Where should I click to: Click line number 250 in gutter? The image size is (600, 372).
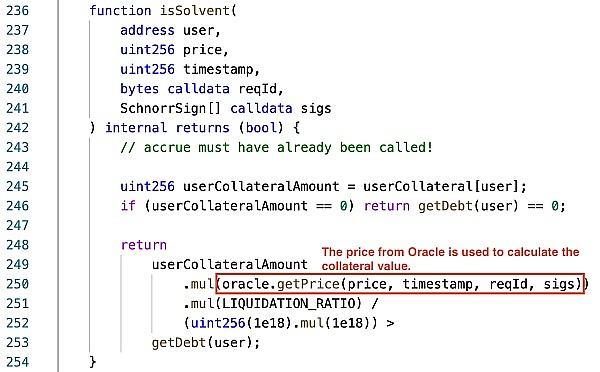pos(18,284)
